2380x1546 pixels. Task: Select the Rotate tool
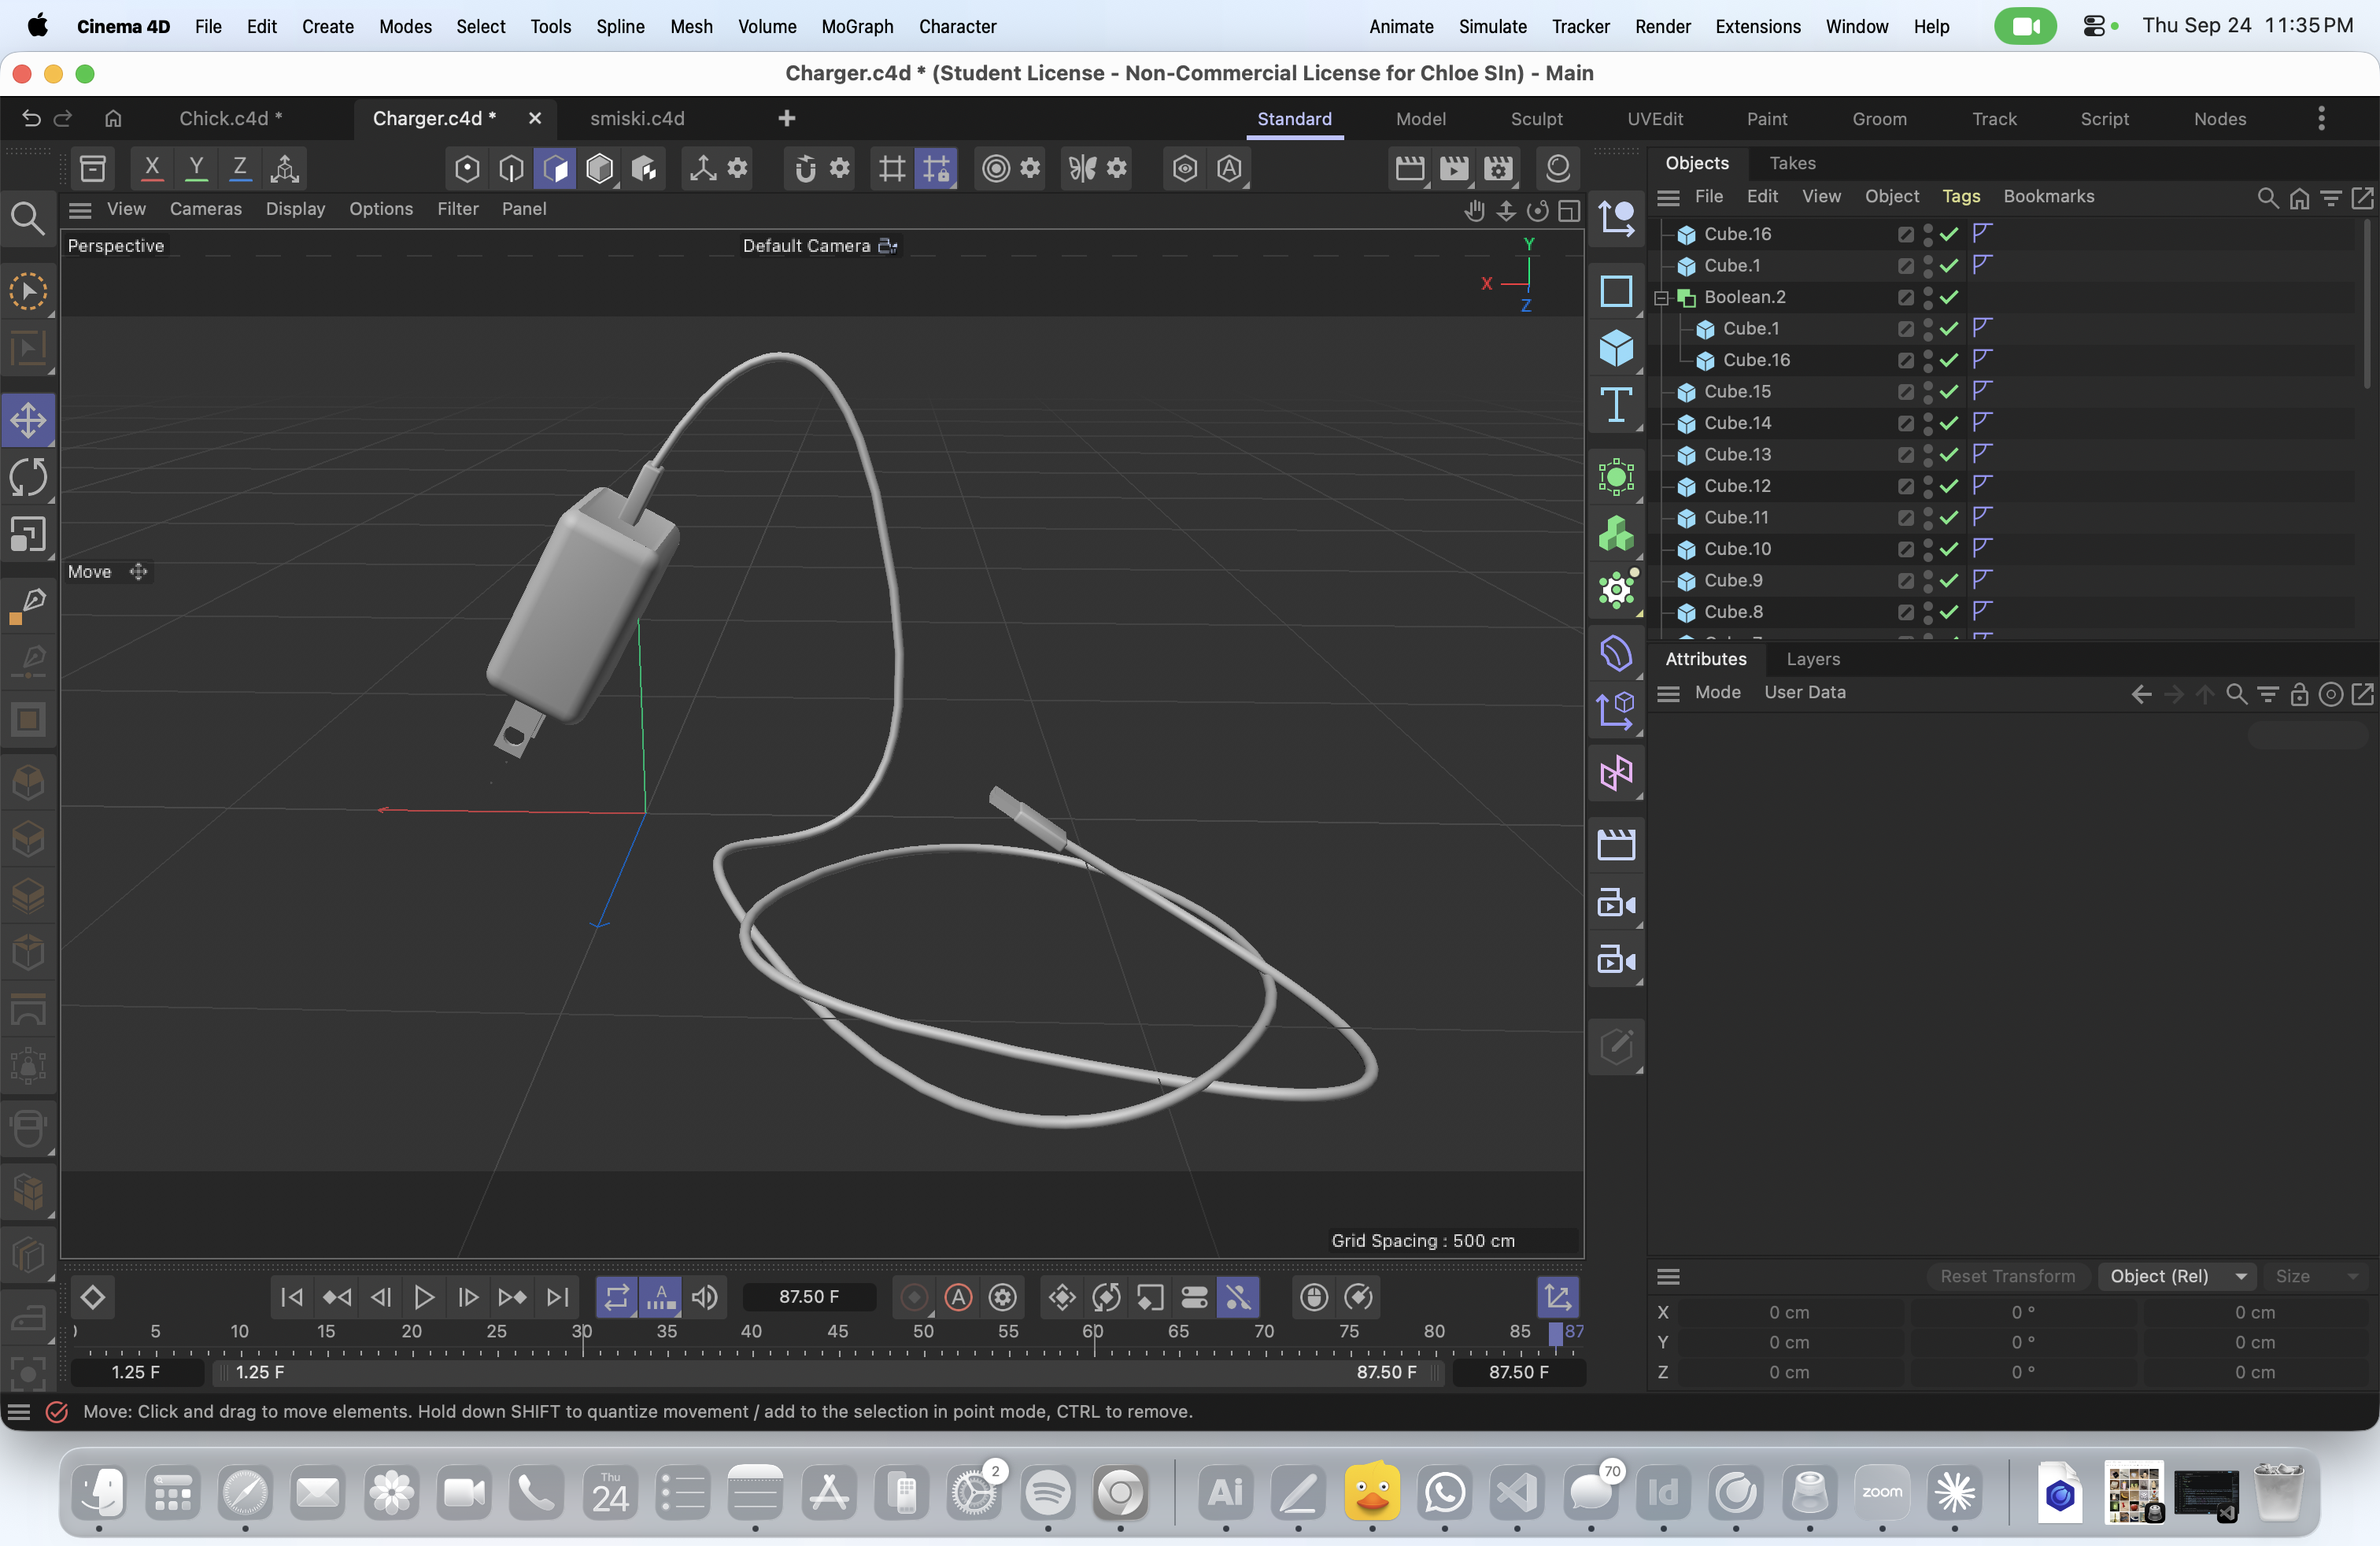point(28,477)
